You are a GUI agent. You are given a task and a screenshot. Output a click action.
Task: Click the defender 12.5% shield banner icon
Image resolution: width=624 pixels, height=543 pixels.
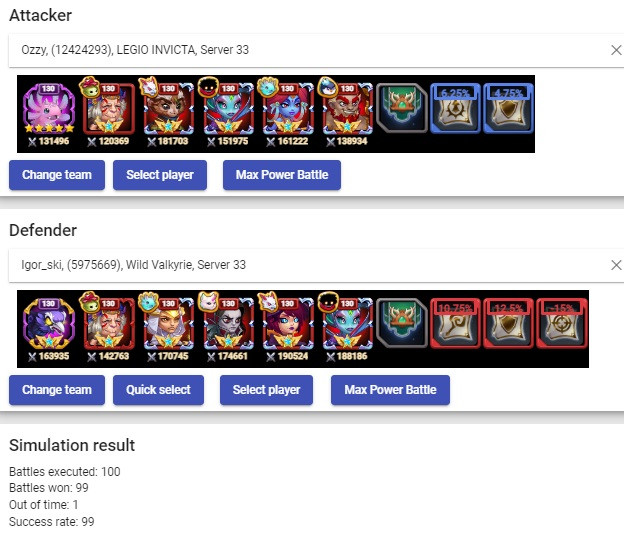click(508, 323)
